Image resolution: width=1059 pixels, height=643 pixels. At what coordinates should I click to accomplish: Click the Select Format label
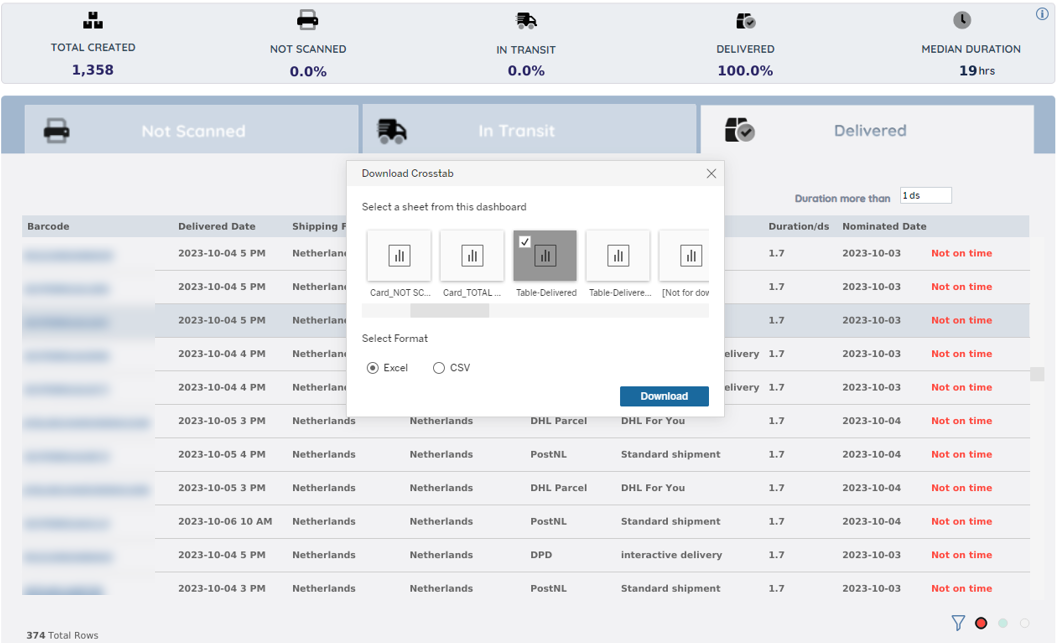click(x=394, y=338)
